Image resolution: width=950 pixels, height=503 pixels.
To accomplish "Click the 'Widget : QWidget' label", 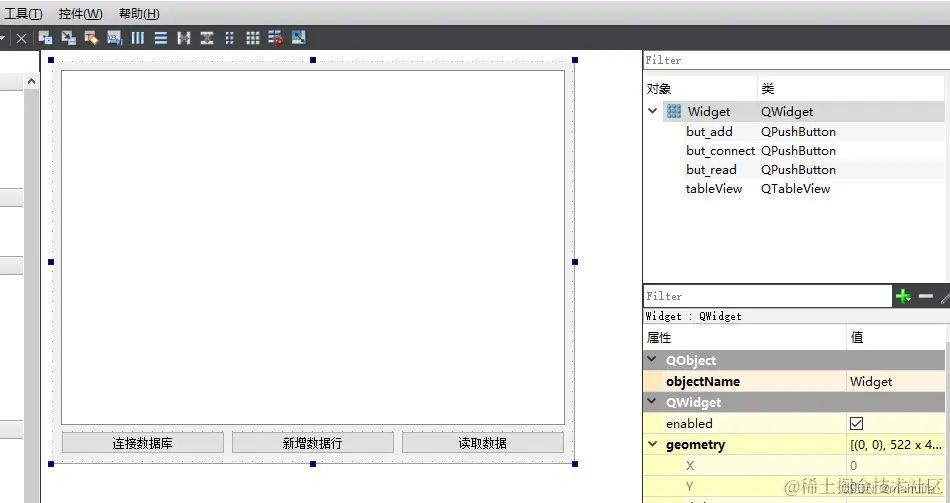I will [693, 316].
